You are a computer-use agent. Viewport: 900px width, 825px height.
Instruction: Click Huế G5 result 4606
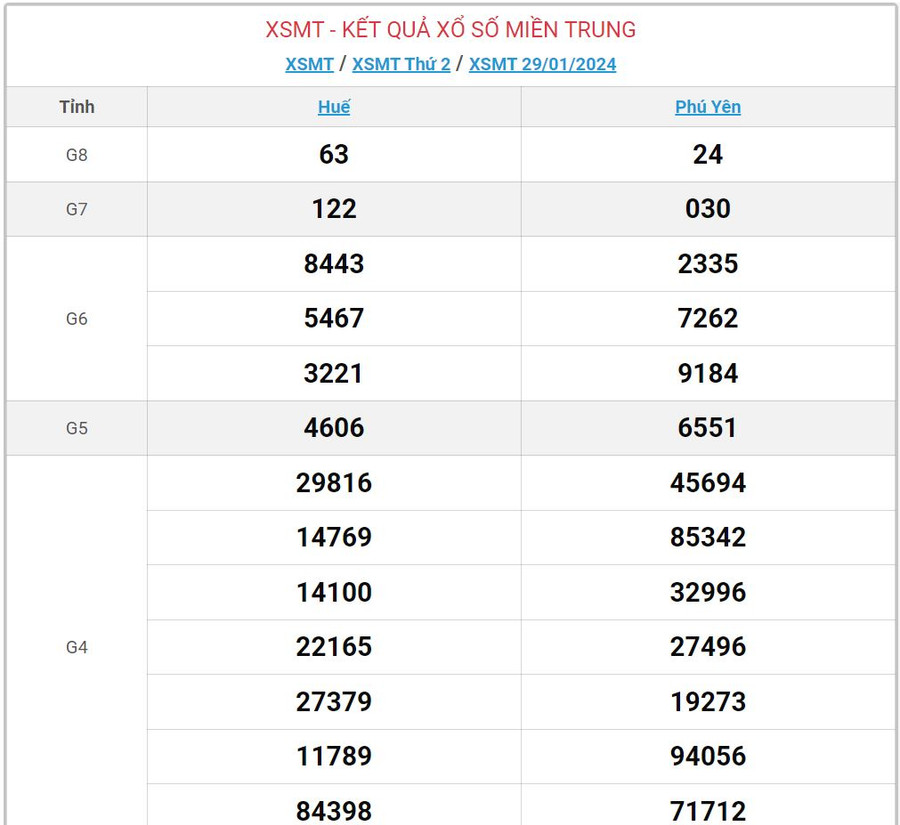pos(334,428)
